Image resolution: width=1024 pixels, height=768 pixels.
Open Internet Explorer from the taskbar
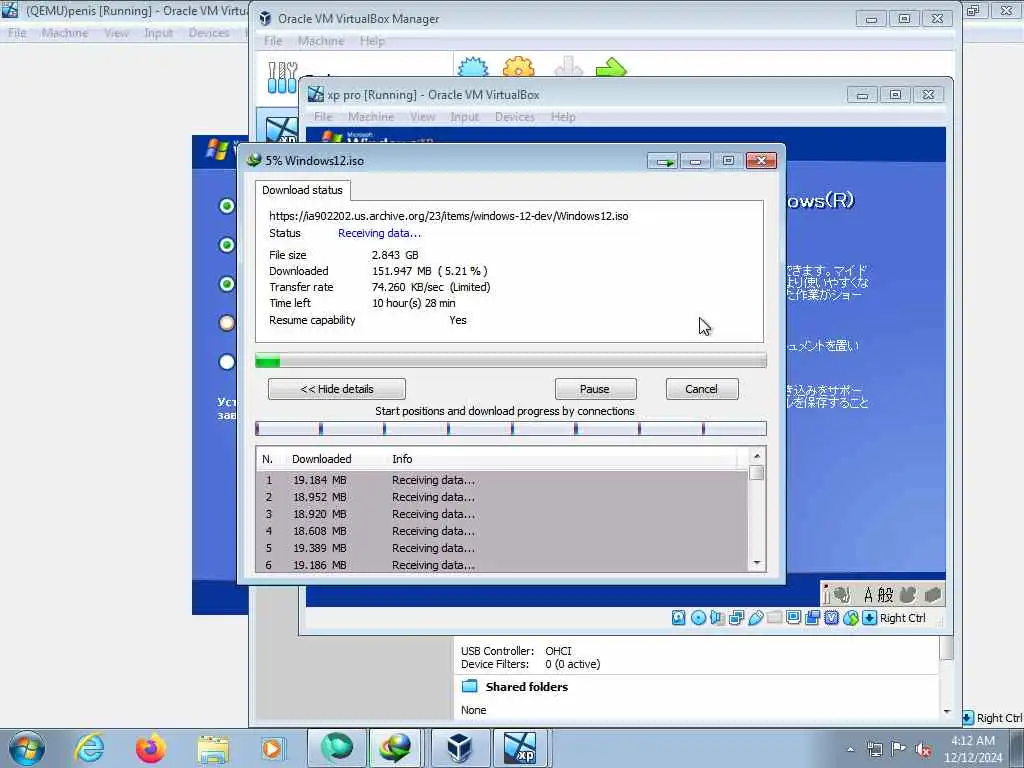pyautogui.click(x=89, y=748)
